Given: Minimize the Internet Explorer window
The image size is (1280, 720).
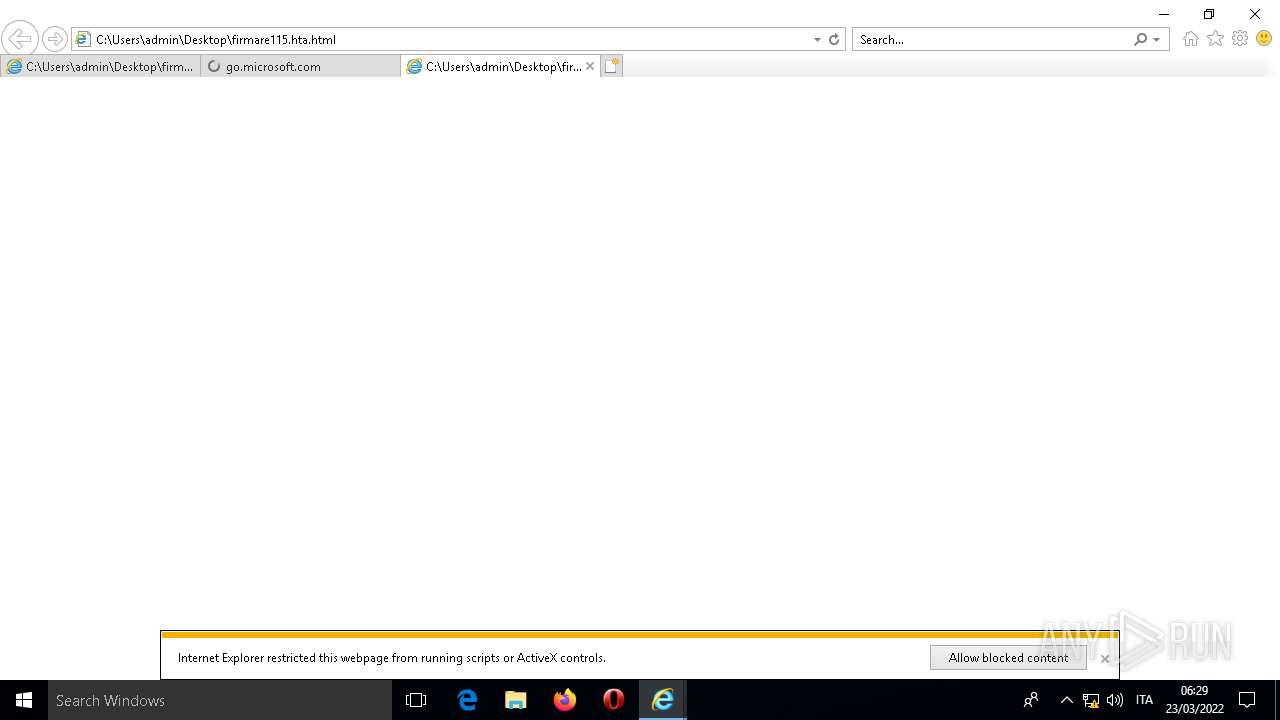Looking at the screenshot, I should pyautogui.click(x=1163, y=14).
